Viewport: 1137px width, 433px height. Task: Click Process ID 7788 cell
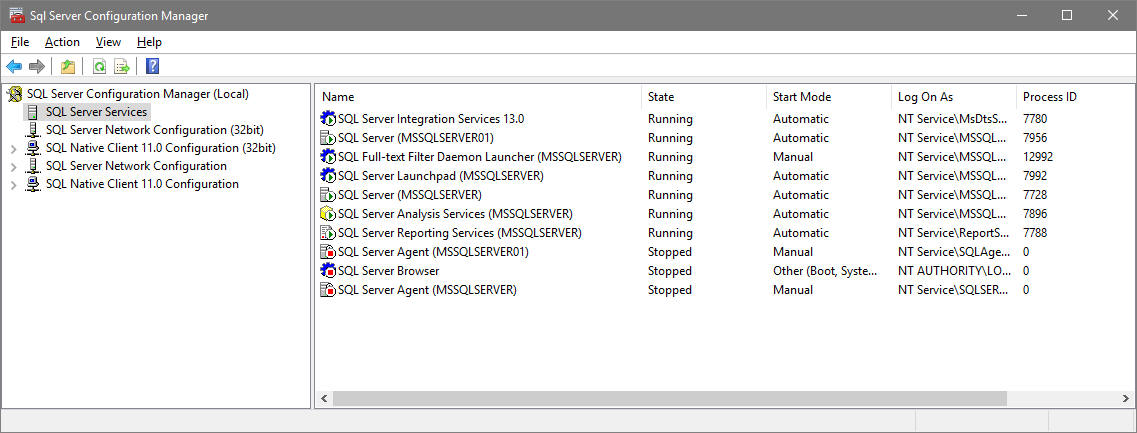point(1035,233)
